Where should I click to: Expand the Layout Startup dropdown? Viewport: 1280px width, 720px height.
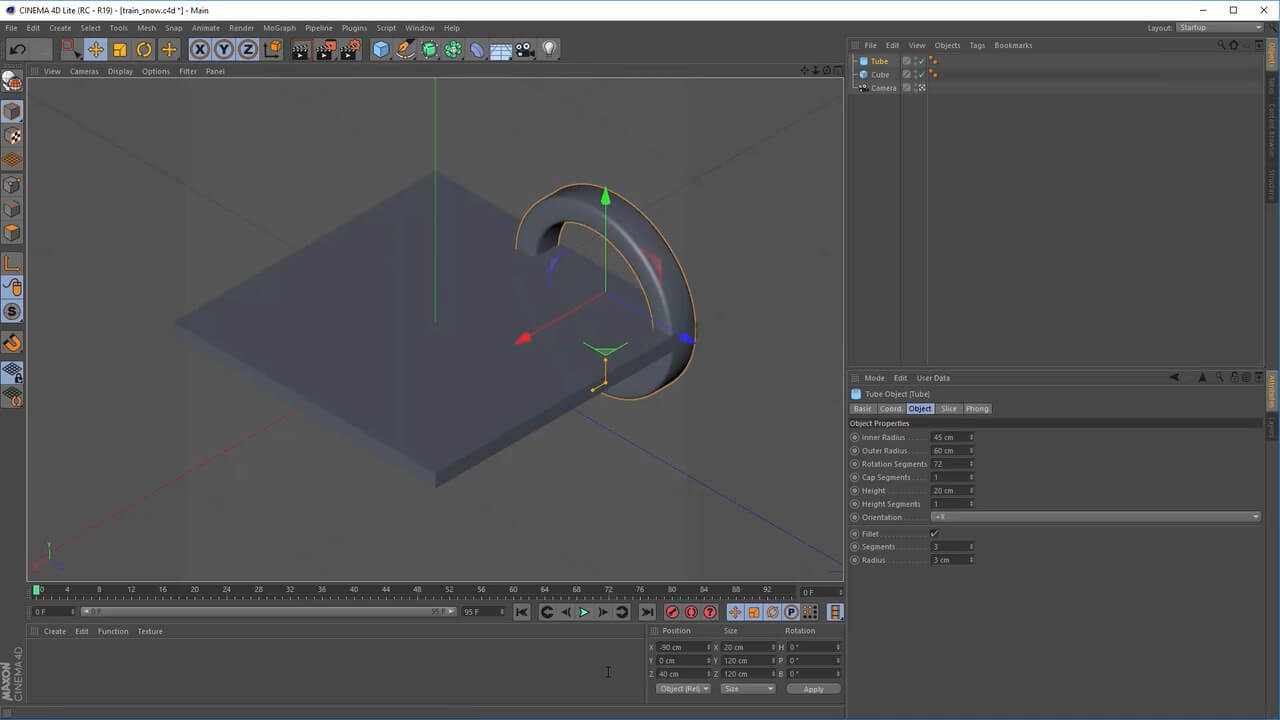tap(1219, 28)
